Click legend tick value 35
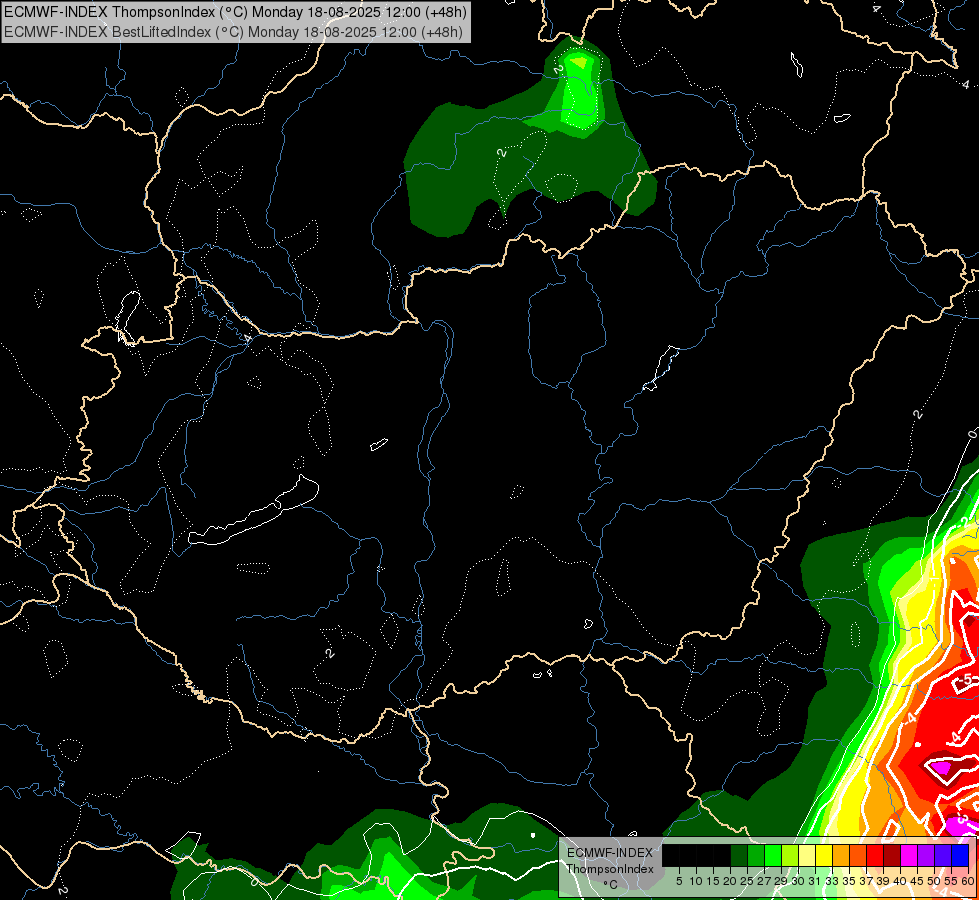This screenshot has width=979, height=900. click(850, 881)
